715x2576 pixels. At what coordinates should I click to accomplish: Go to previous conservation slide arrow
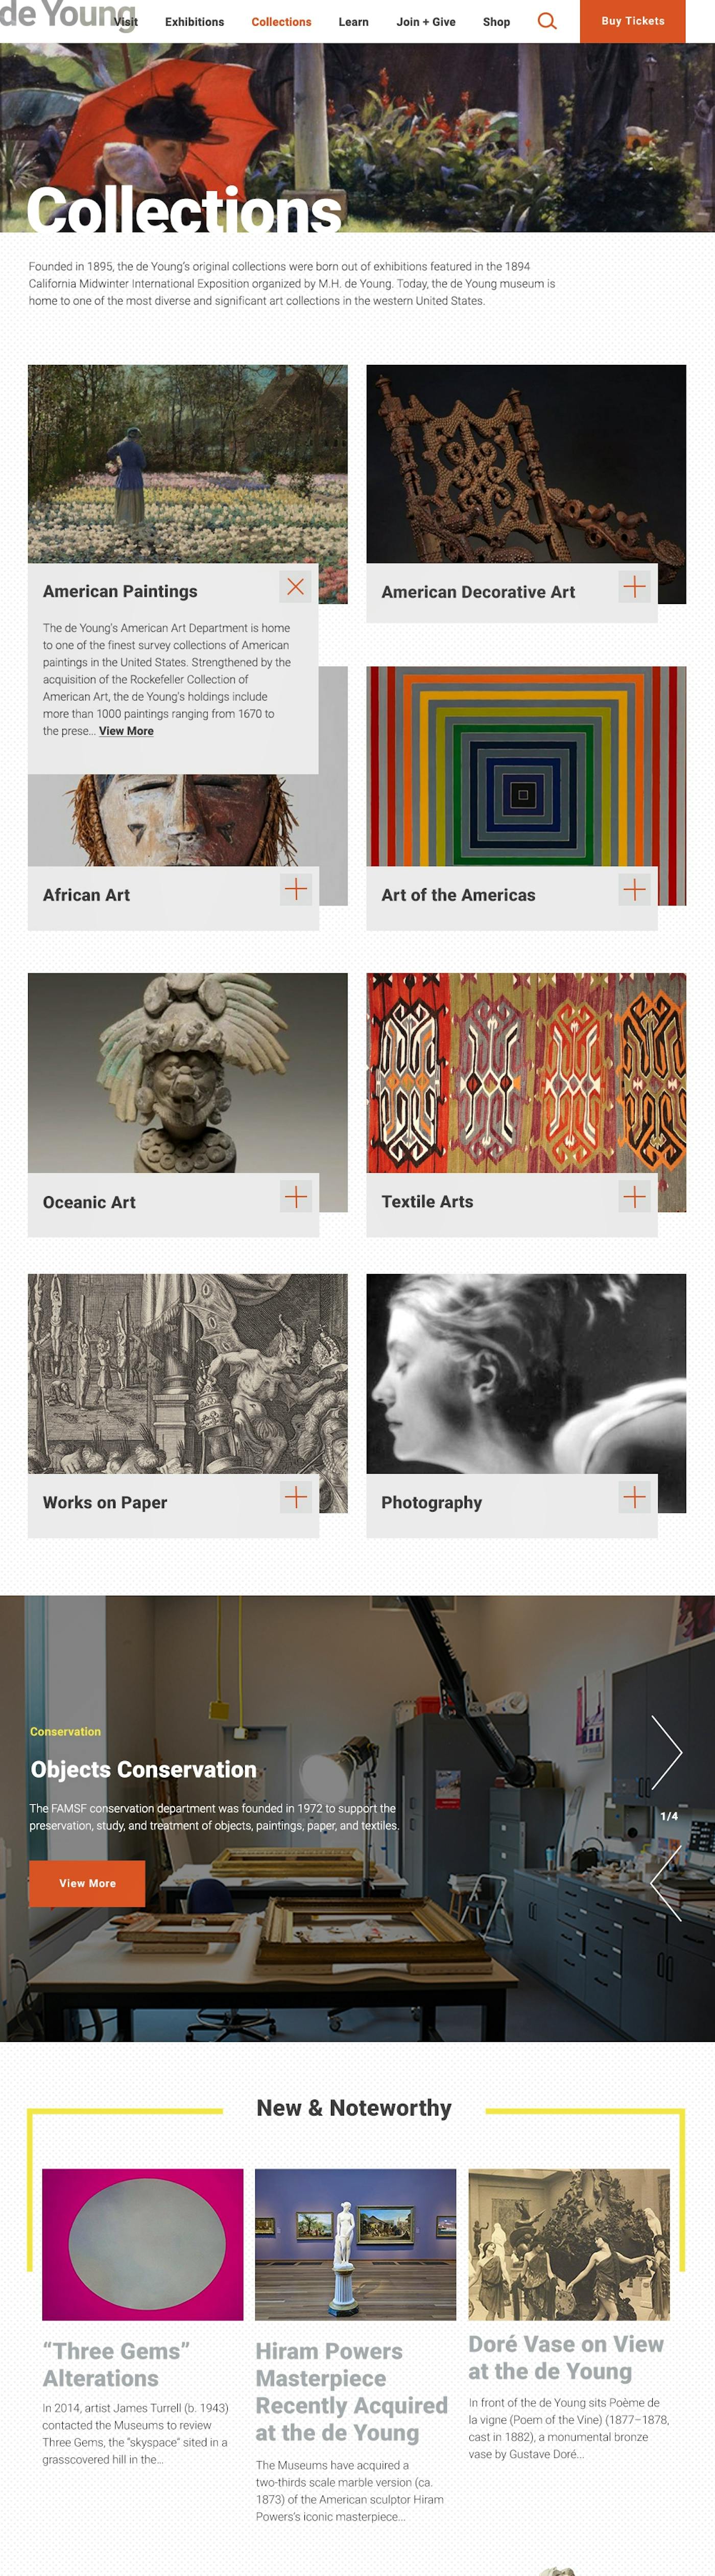pos(666,1883)
